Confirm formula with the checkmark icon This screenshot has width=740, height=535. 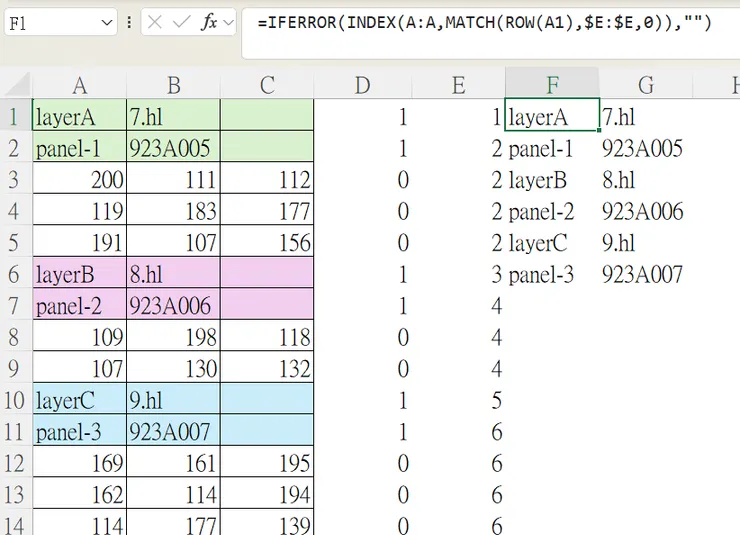pyautogui.click(x=181, y=22)
